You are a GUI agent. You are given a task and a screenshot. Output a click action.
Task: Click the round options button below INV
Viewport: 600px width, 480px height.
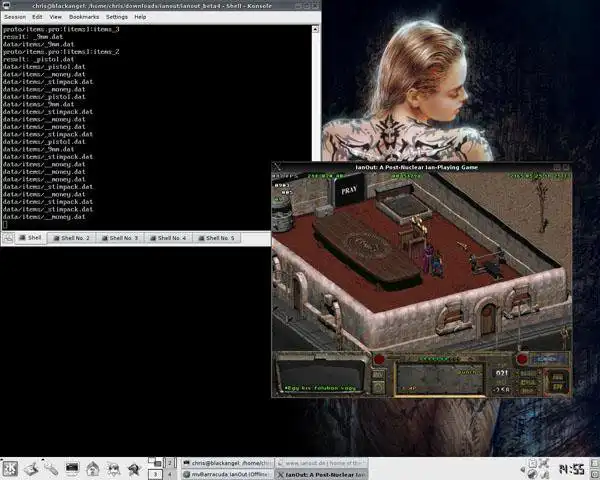[x=378, y=388]
